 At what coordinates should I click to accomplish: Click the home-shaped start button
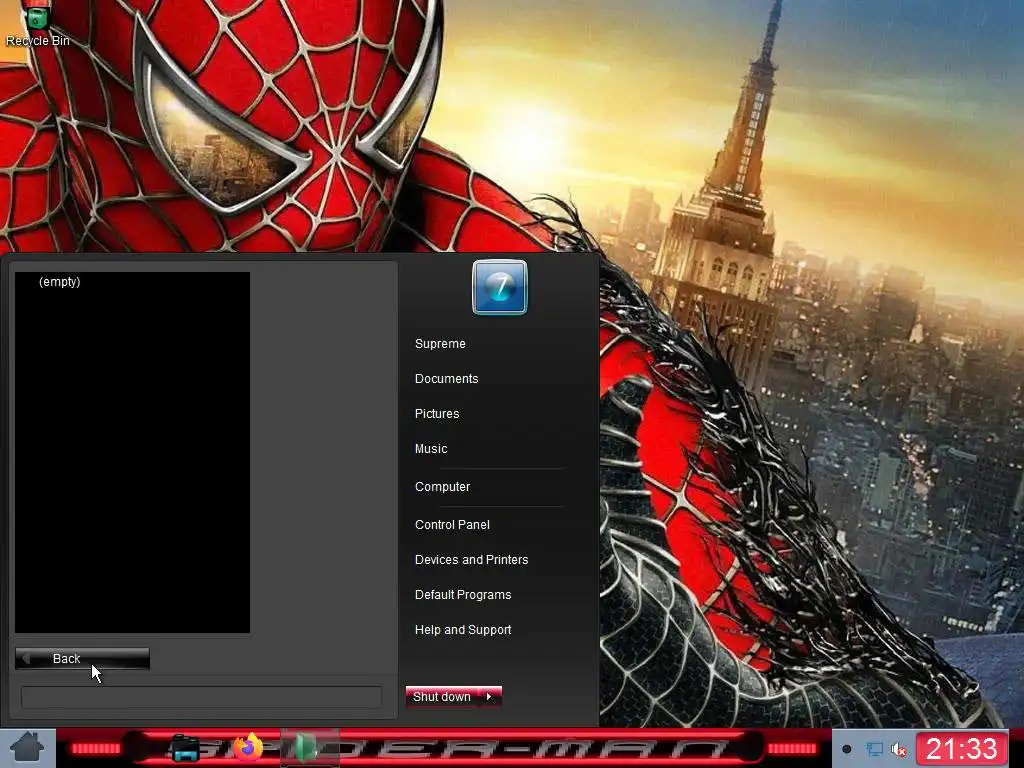pos(27,748)
